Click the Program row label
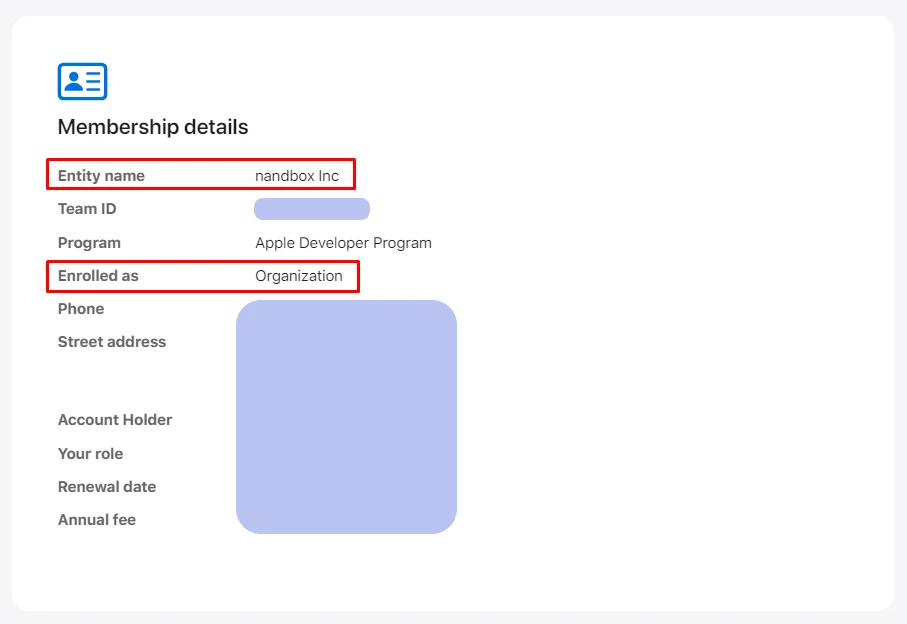Screen dimensions: 907x624 89,242
